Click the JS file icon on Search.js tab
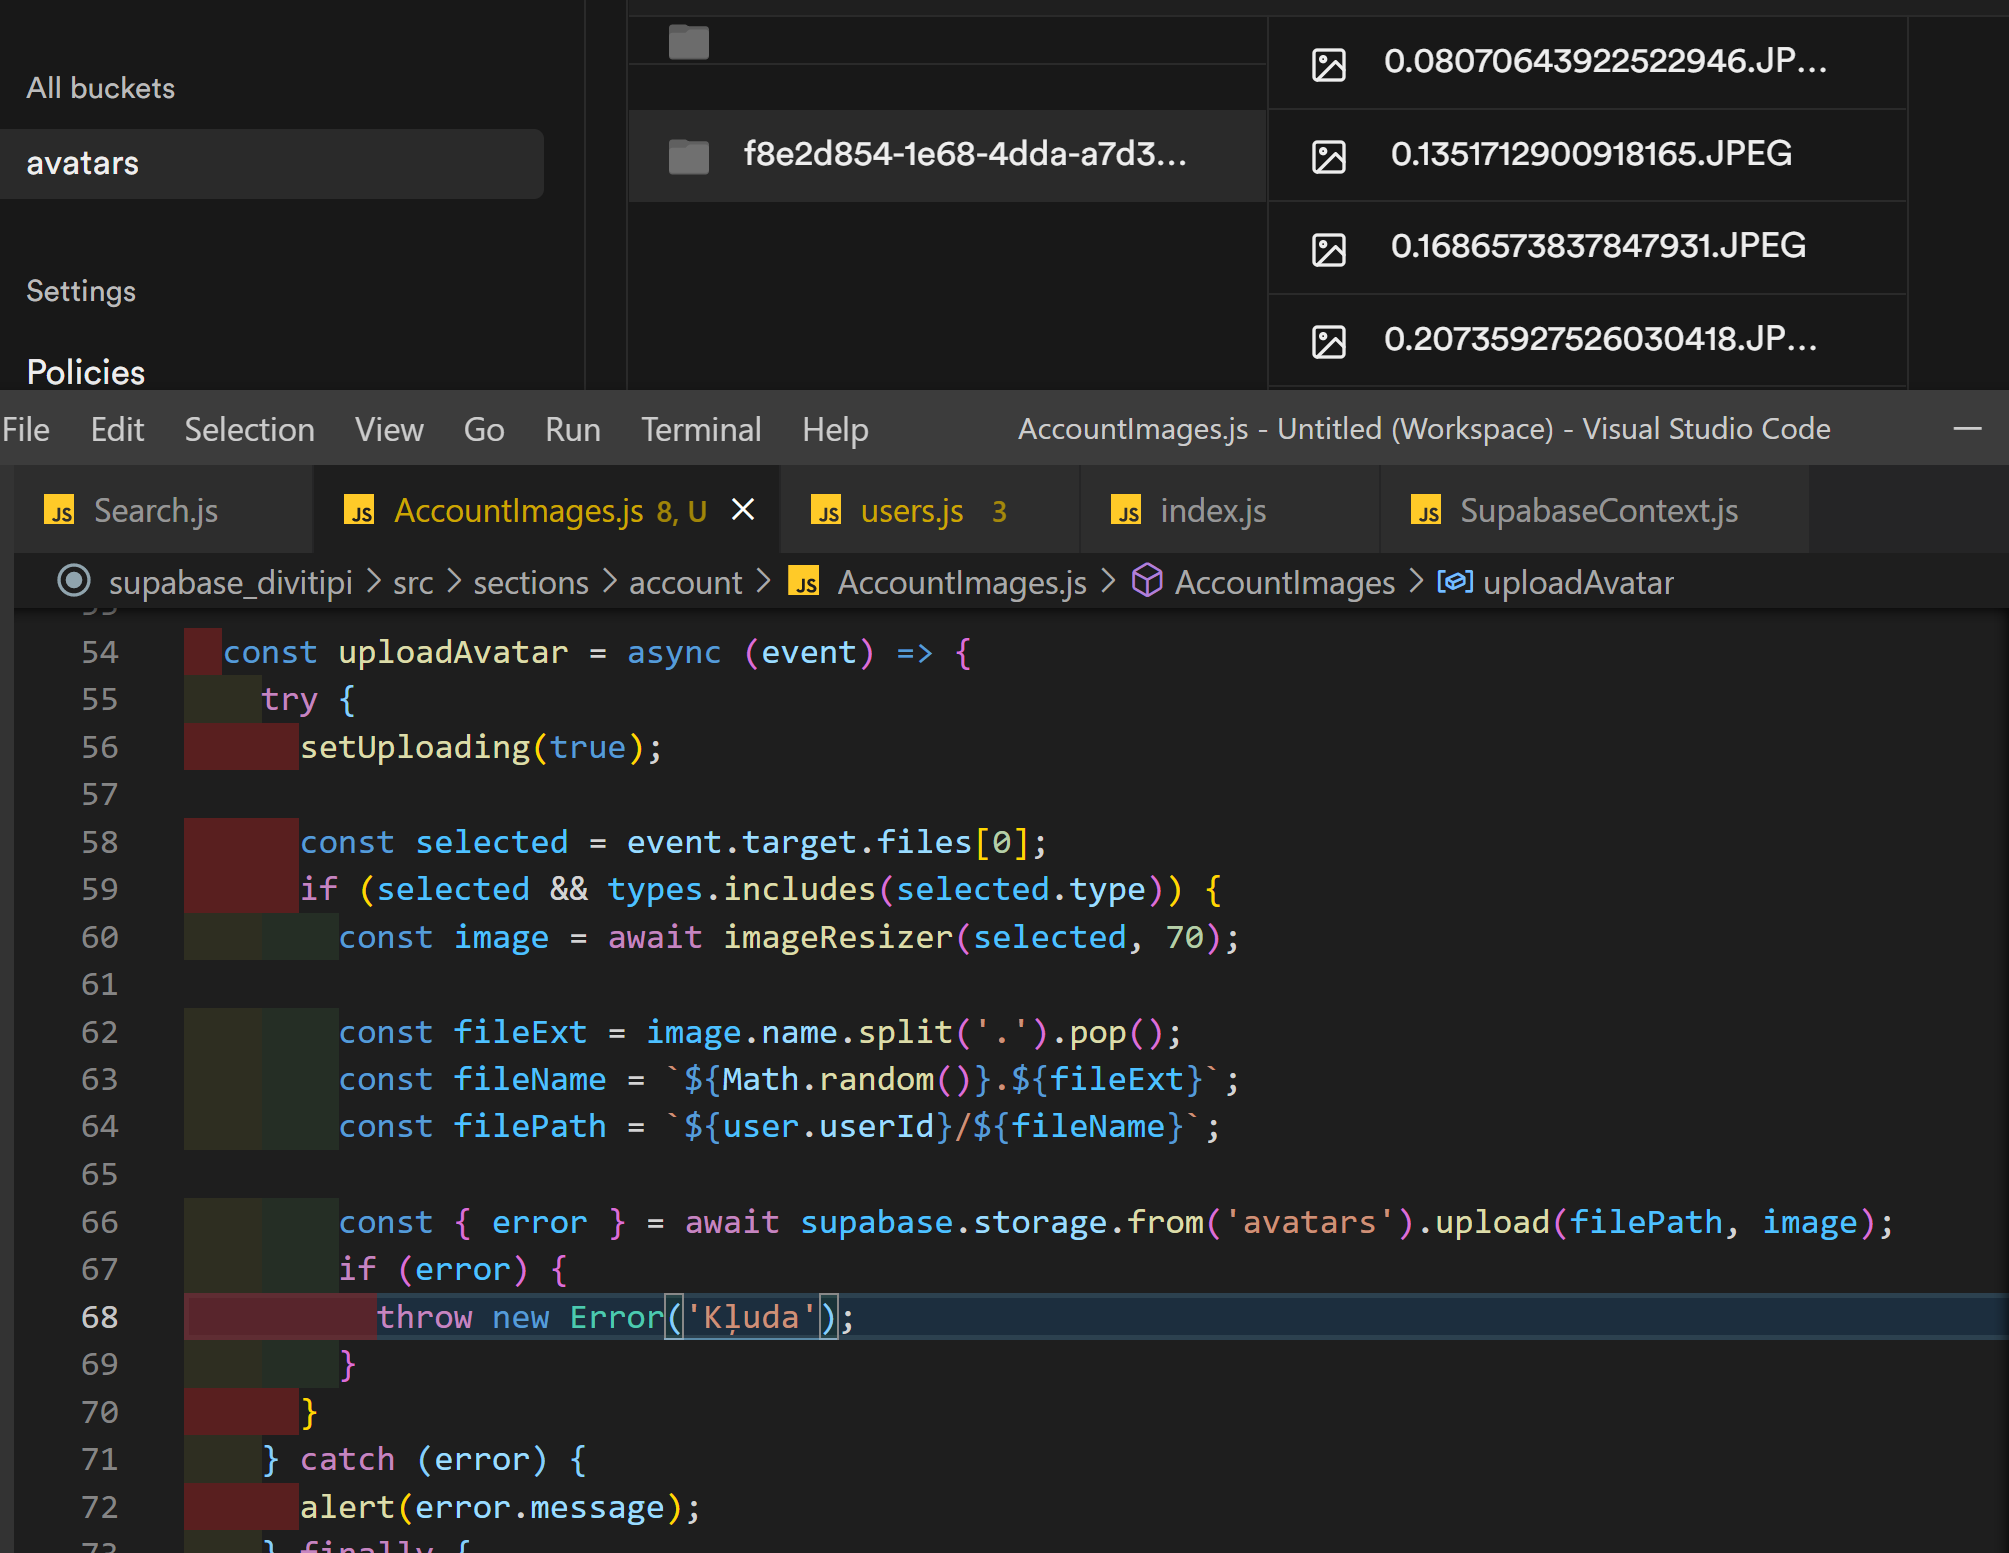Image resolution: width=2009 pixels, height=1553 pixels. coord(60,512)
